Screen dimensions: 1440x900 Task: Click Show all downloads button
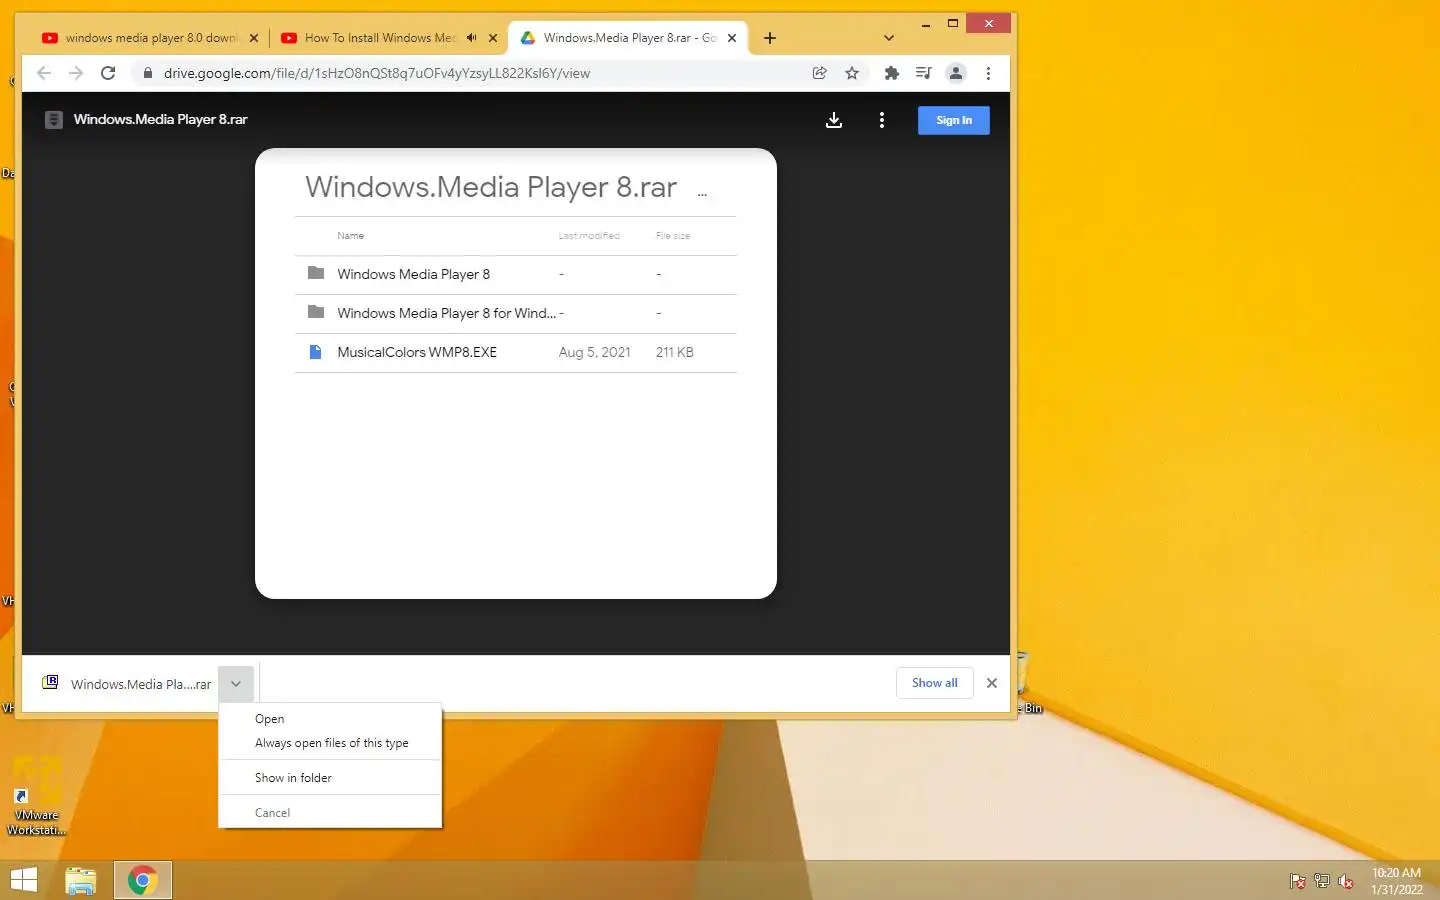pyautogui.click(x=935, y=683)
